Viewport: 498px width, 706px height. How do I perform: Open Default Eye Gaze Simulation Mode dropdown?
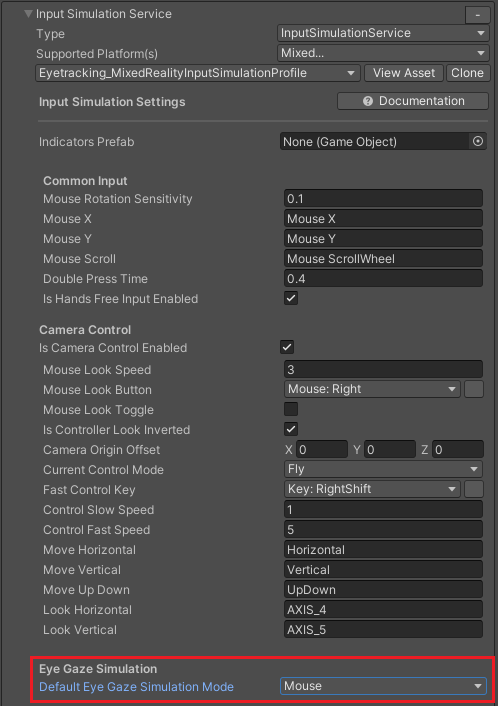point(383,686)
